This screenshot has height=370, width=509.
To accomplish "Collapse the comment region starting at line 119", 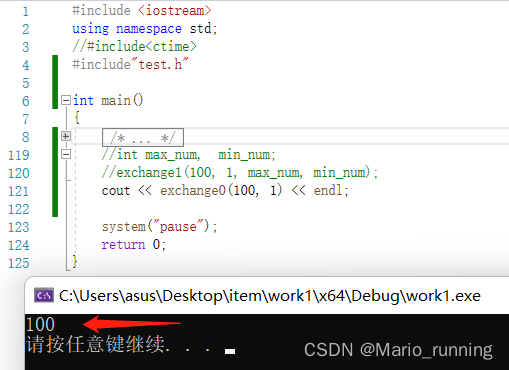I will click(x=66, y=154).
